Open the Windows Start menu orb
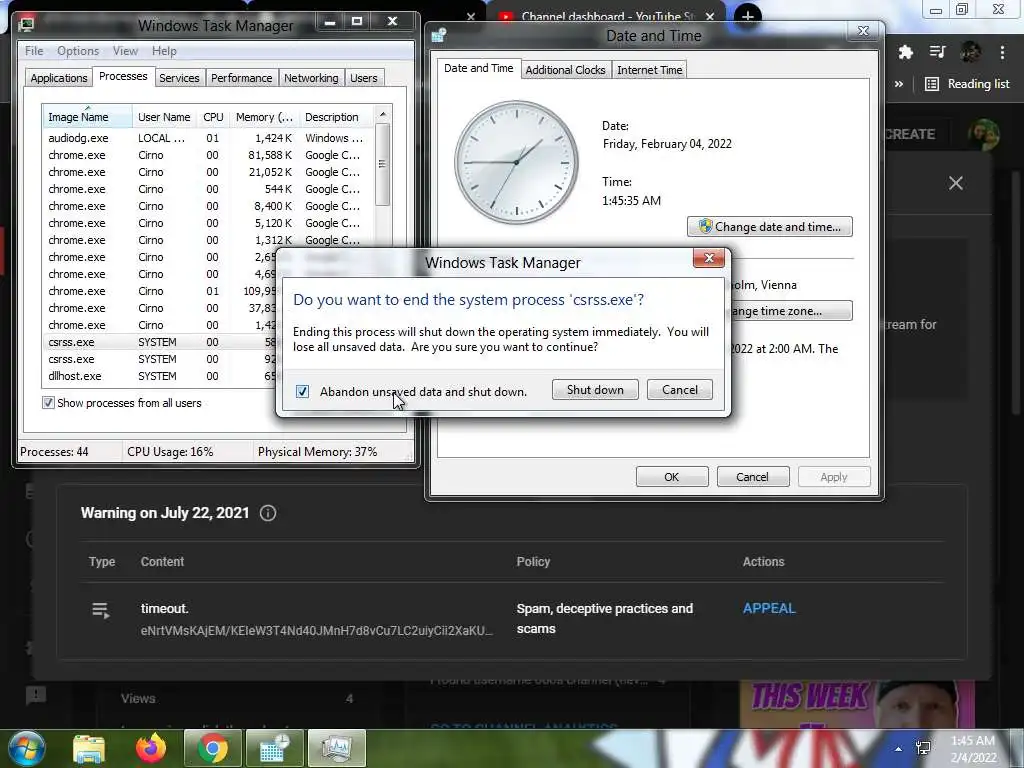 click(27, 748)
